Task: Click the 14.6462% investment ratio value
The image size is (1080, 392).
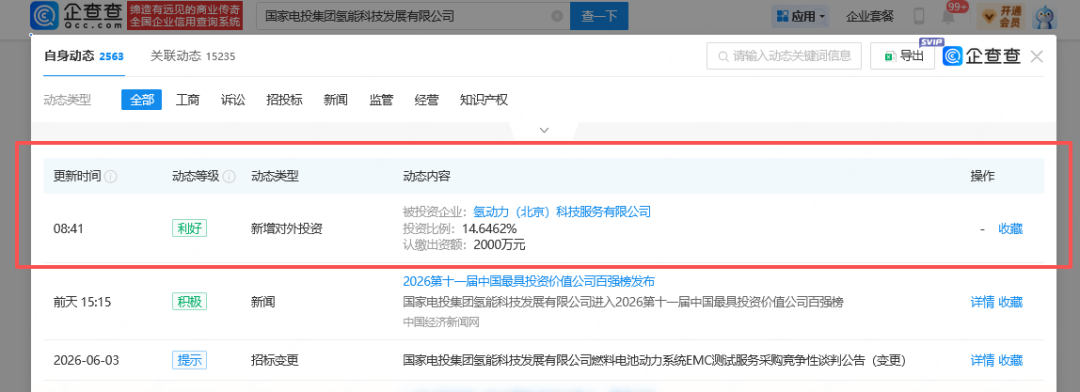Action: [x=489, y=229]
